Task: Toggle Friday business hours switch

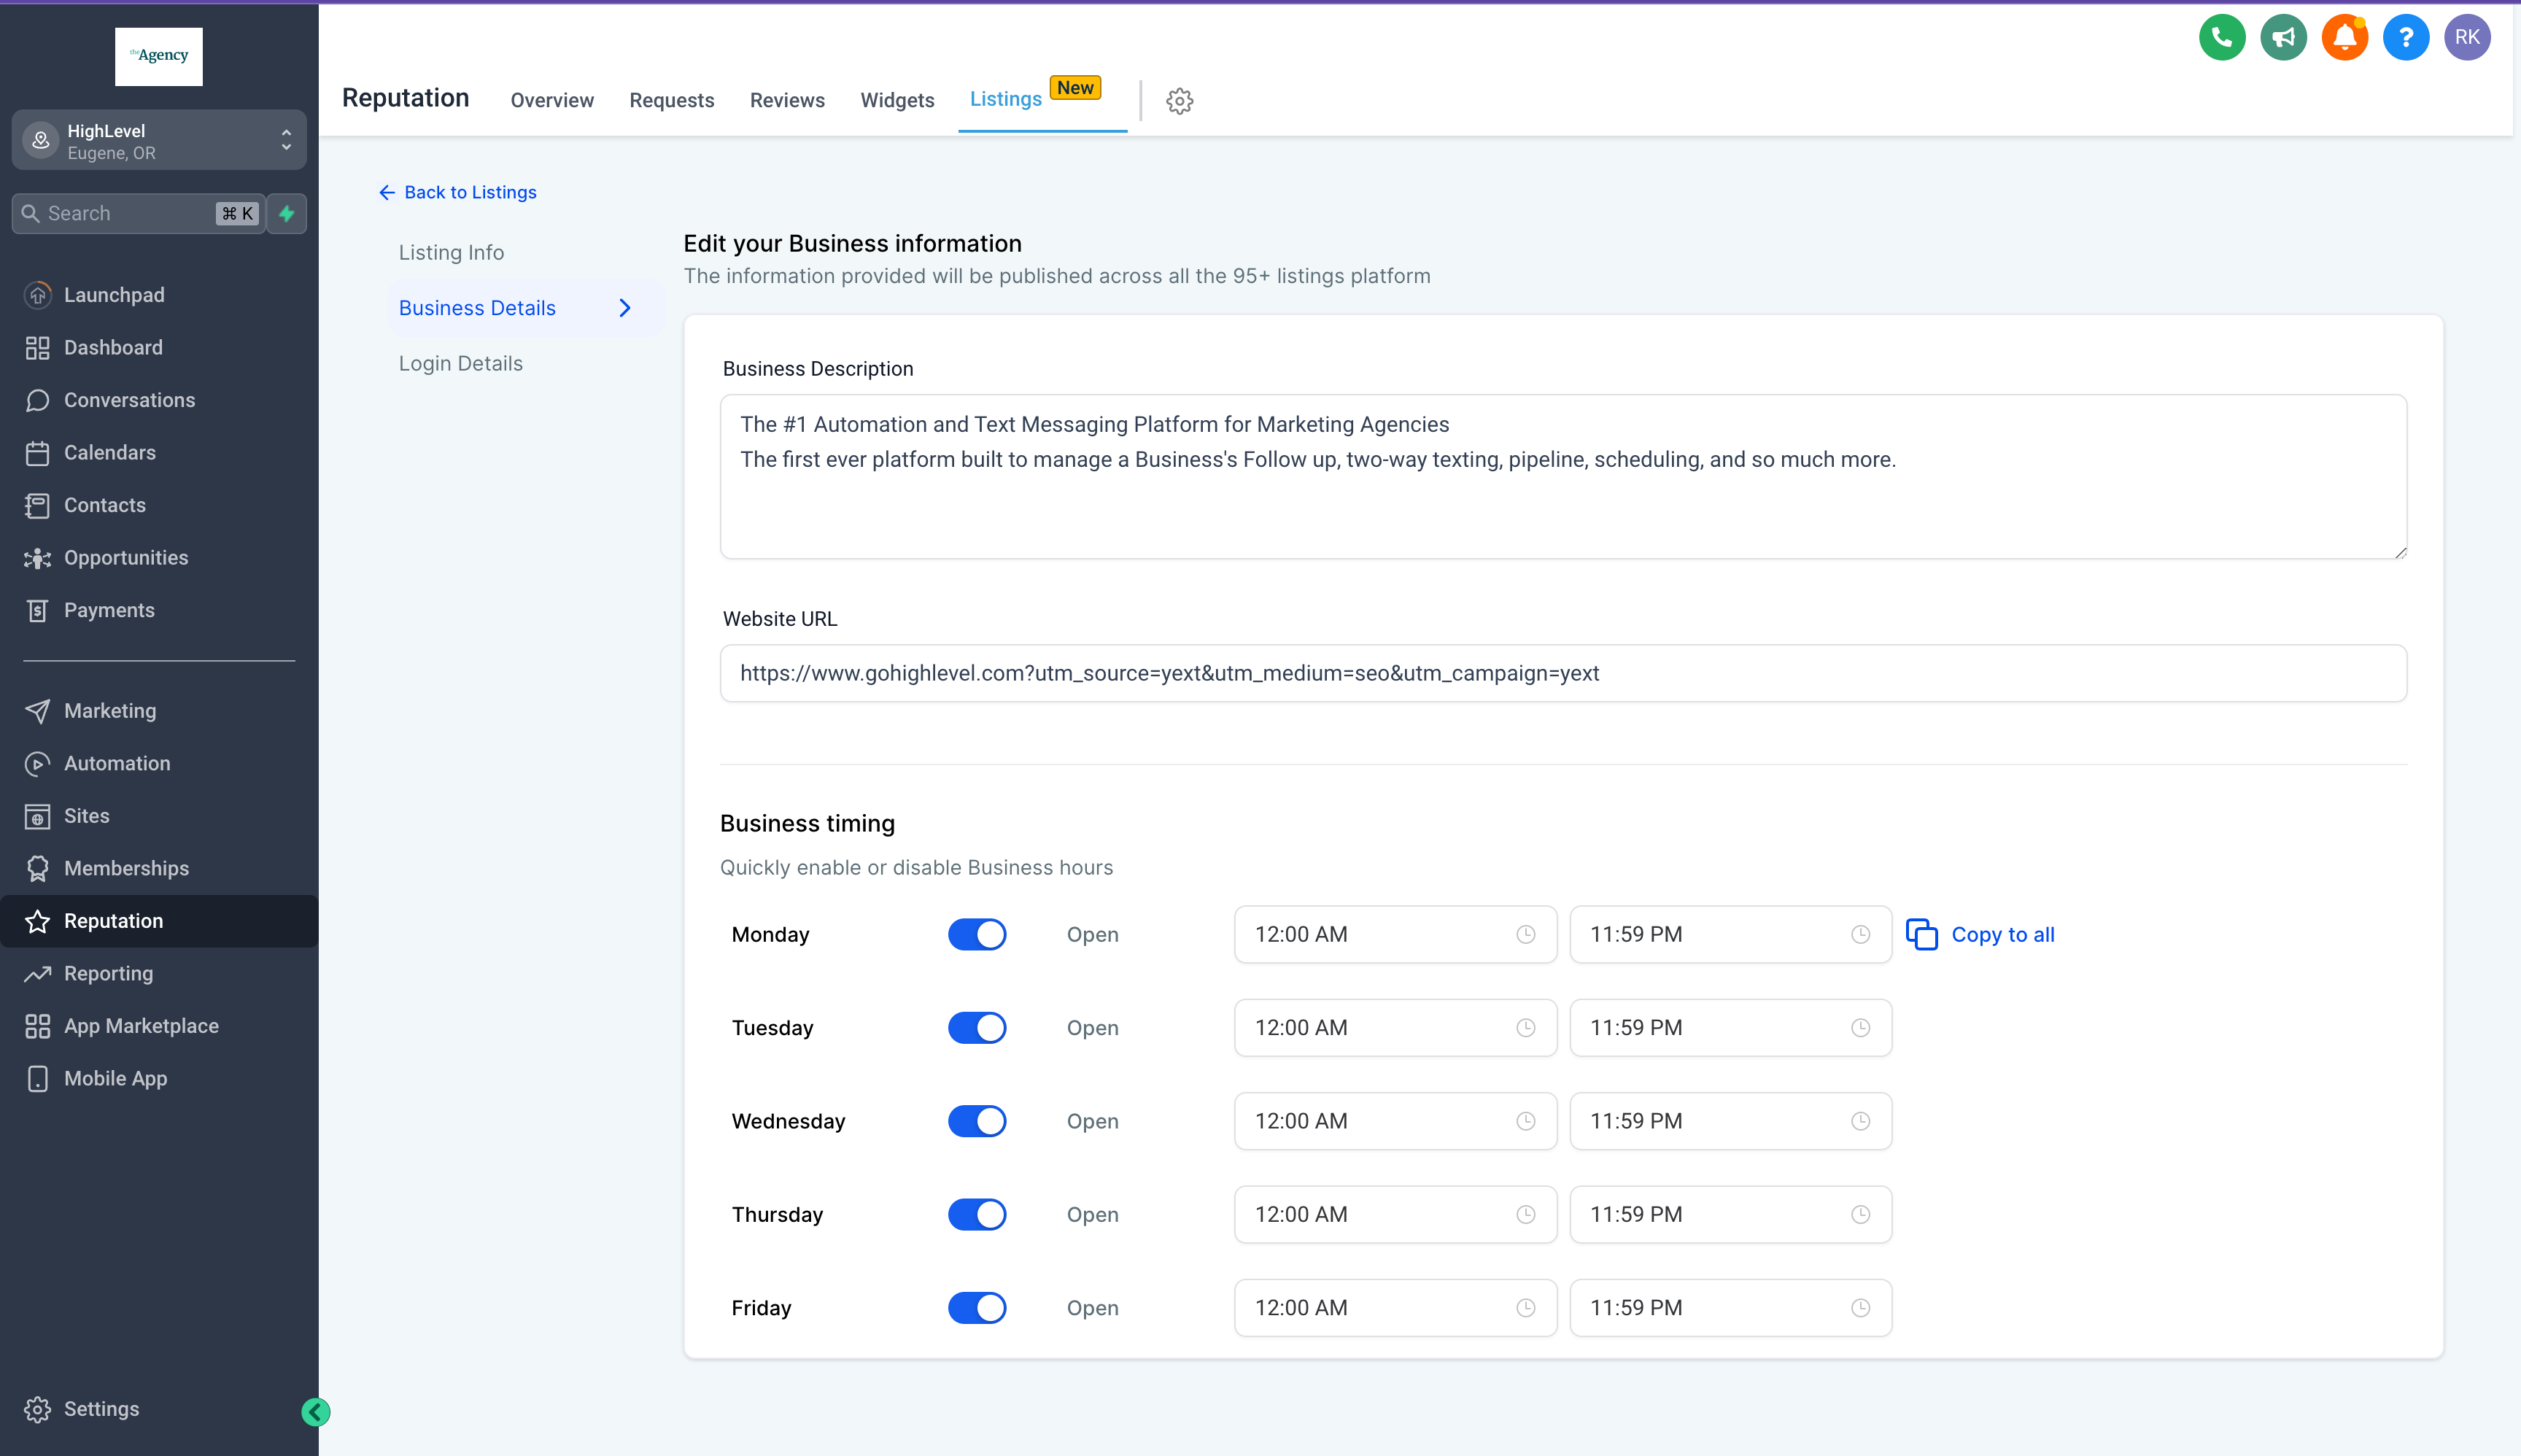Action: click(x=977, y=1308)
